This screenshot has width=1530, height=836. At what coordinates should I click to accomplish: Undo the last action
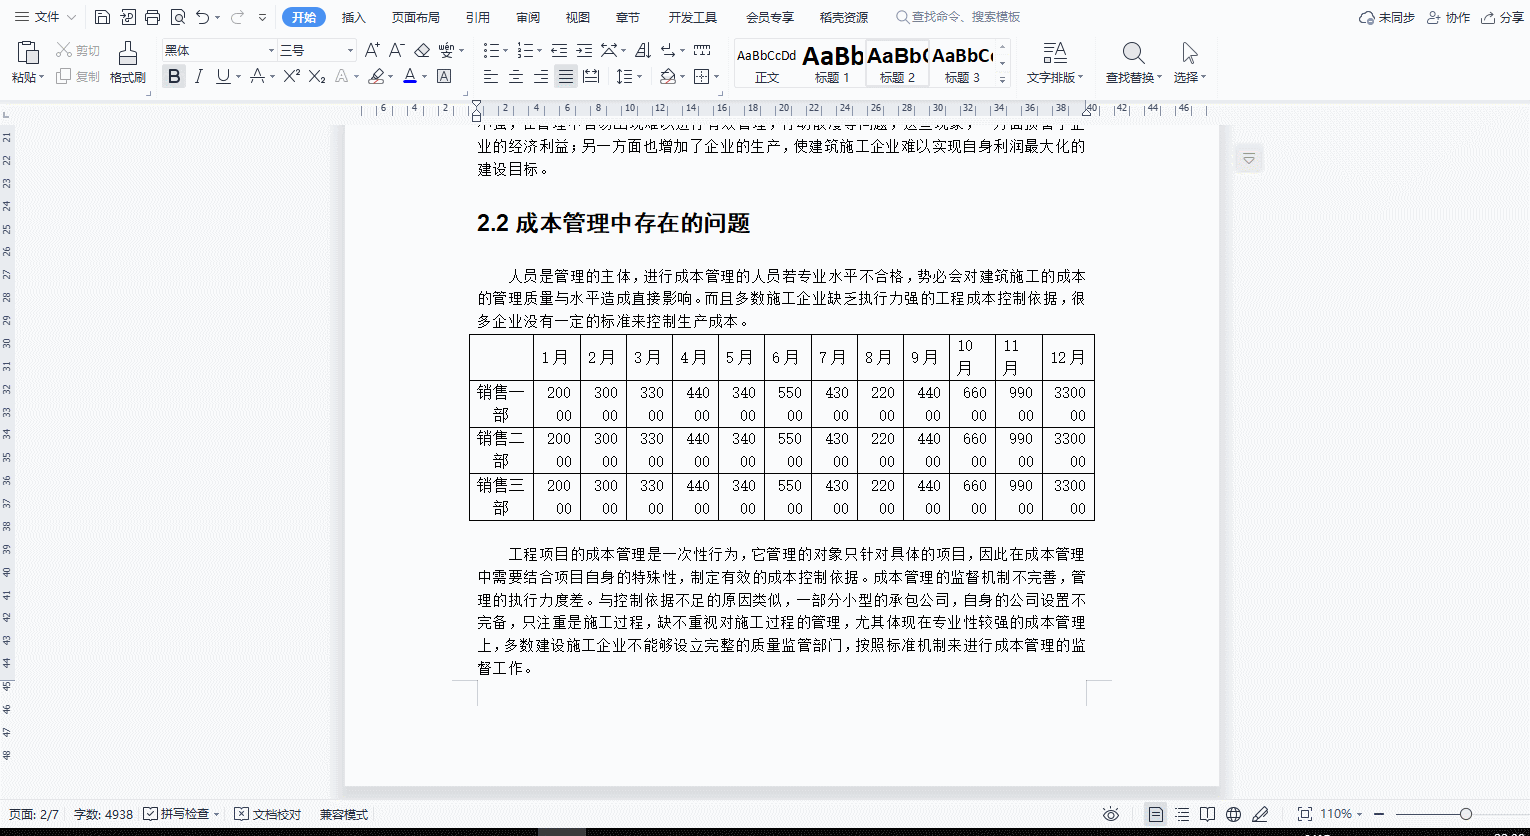[203, 17]
